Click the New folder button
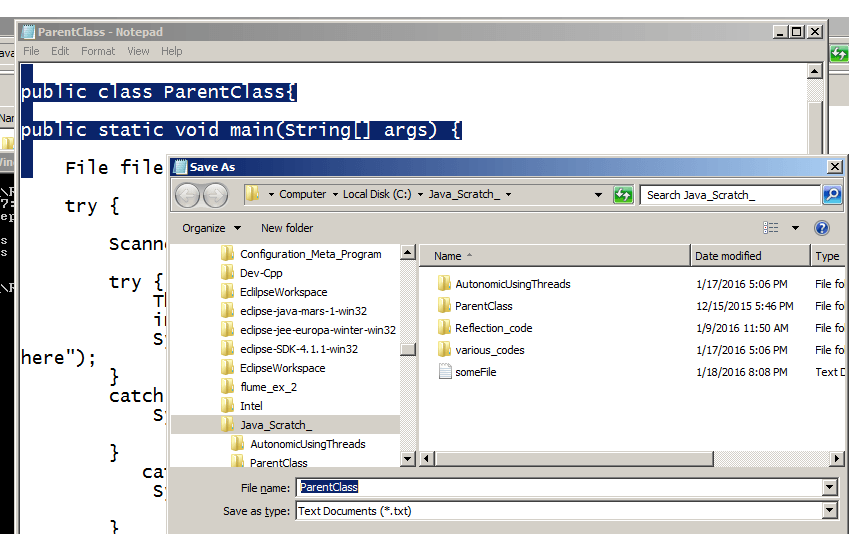This screenshot has height=534, width=849. [x=287, y=228]
